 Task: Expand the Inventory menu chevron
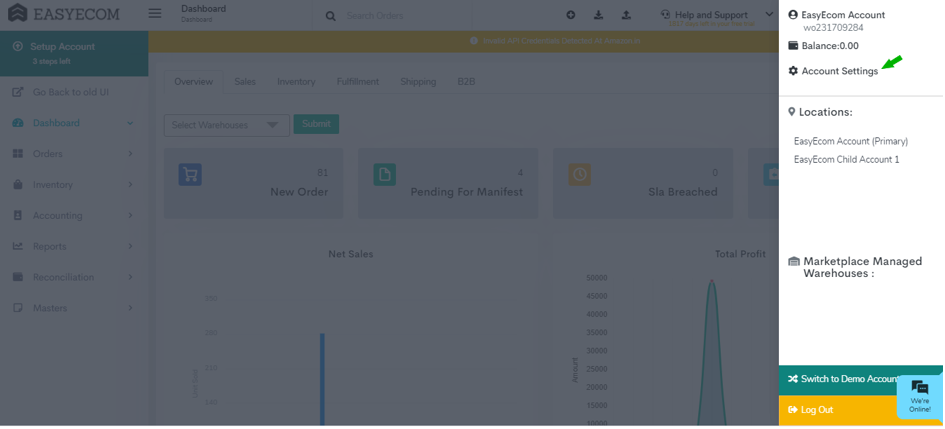click(130, 184)
